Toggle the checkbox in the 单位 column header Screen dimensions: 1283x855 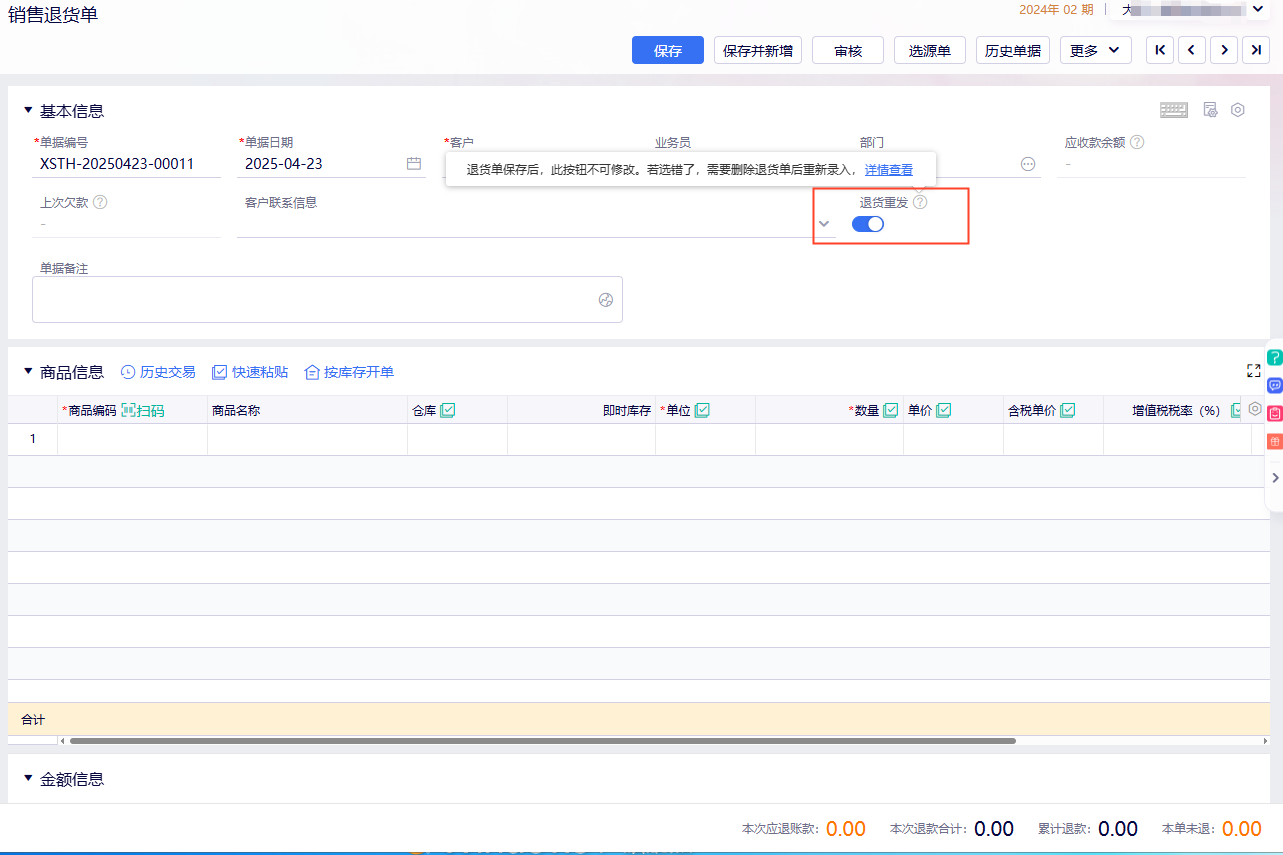click(702, 410)
